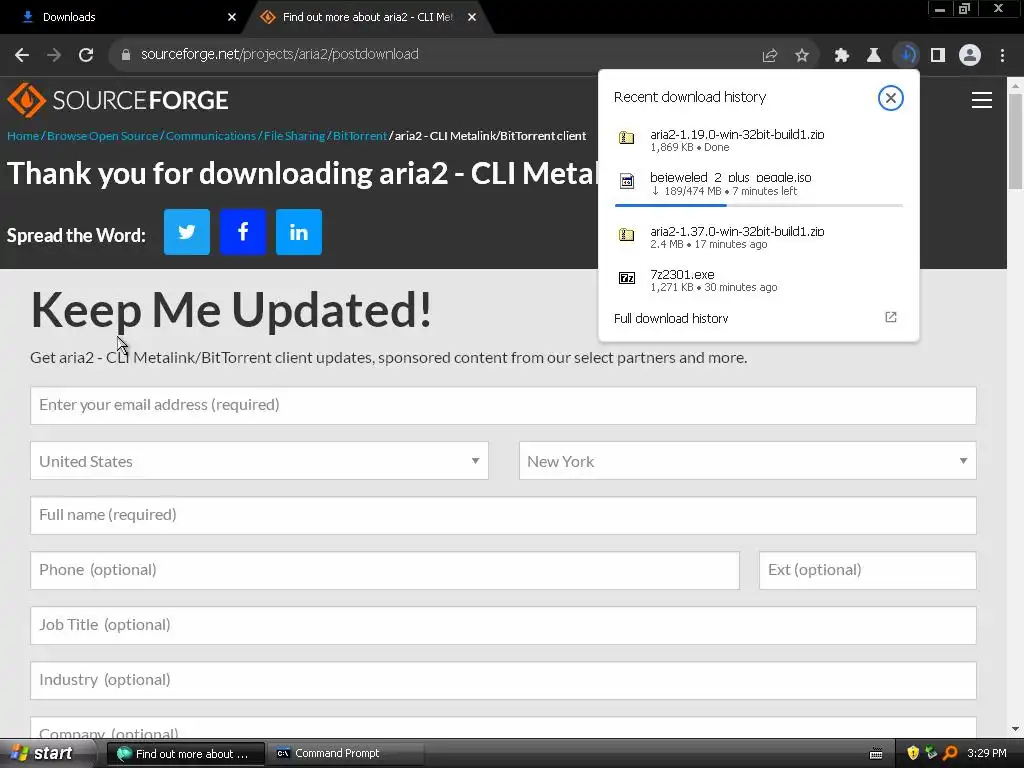Share this page via the share icon
The image size is (1024, 768).
pyautogui.click(x=770, y=56)
